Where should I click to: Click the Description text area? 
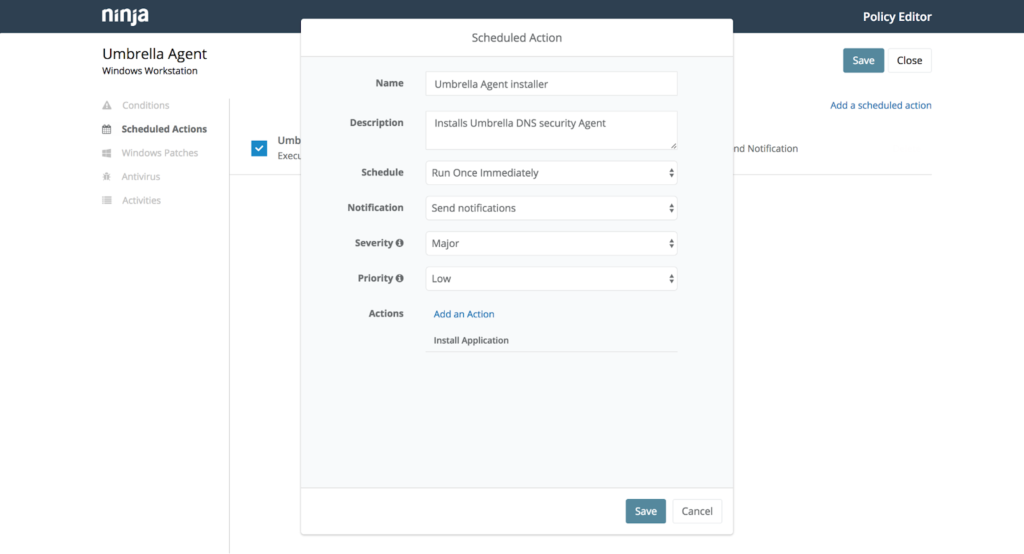pos(551,130)
